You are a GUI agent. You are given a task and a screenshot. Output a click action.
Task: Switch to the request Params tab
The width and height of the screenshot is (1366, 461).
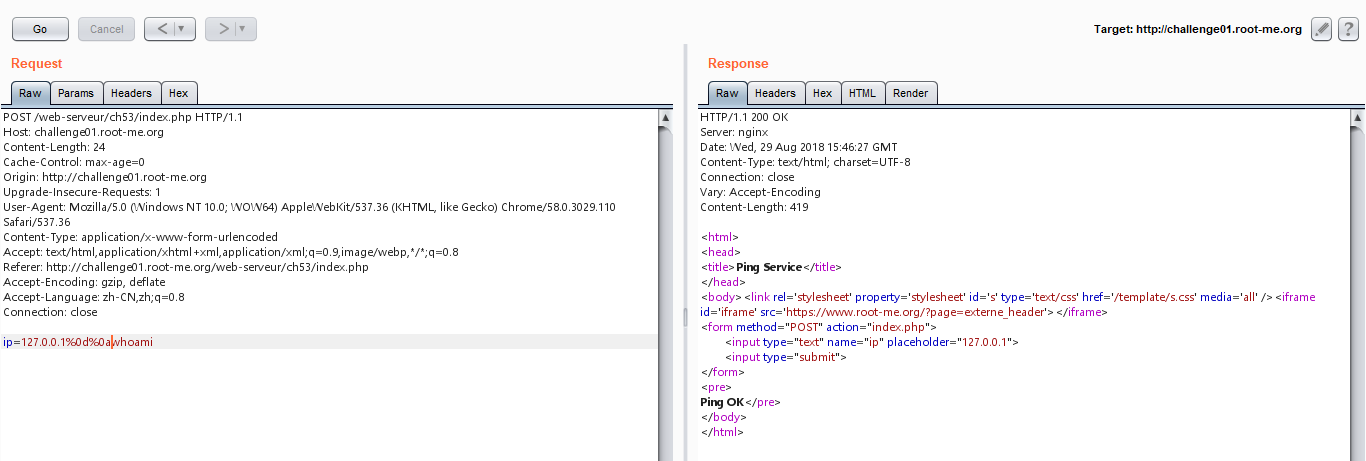point(76,93)
